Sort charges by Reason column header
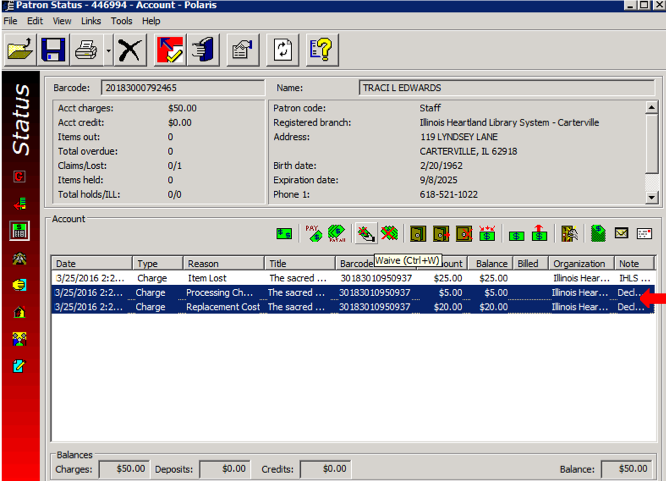 224,263
